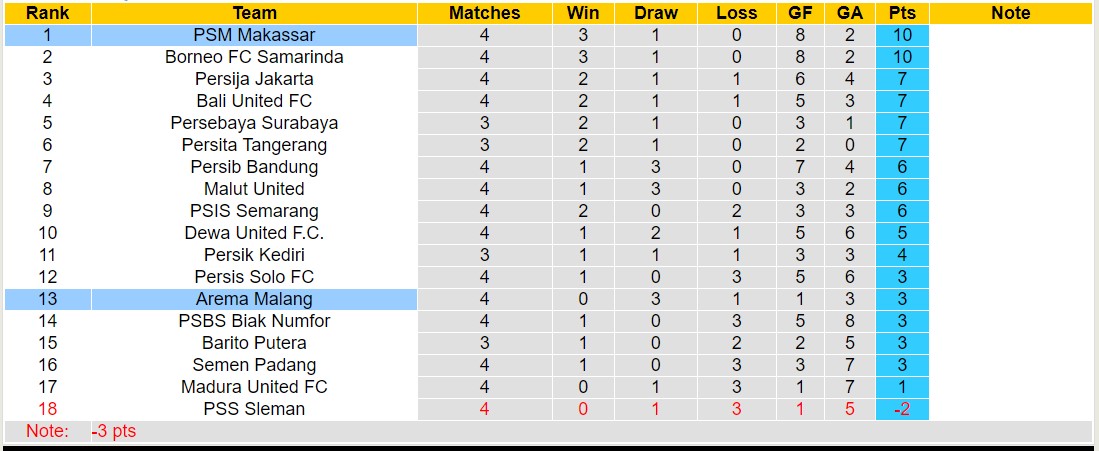Click the PSM Makassar team name
This screenshot has width=1099, height=451.
[254, 35]
